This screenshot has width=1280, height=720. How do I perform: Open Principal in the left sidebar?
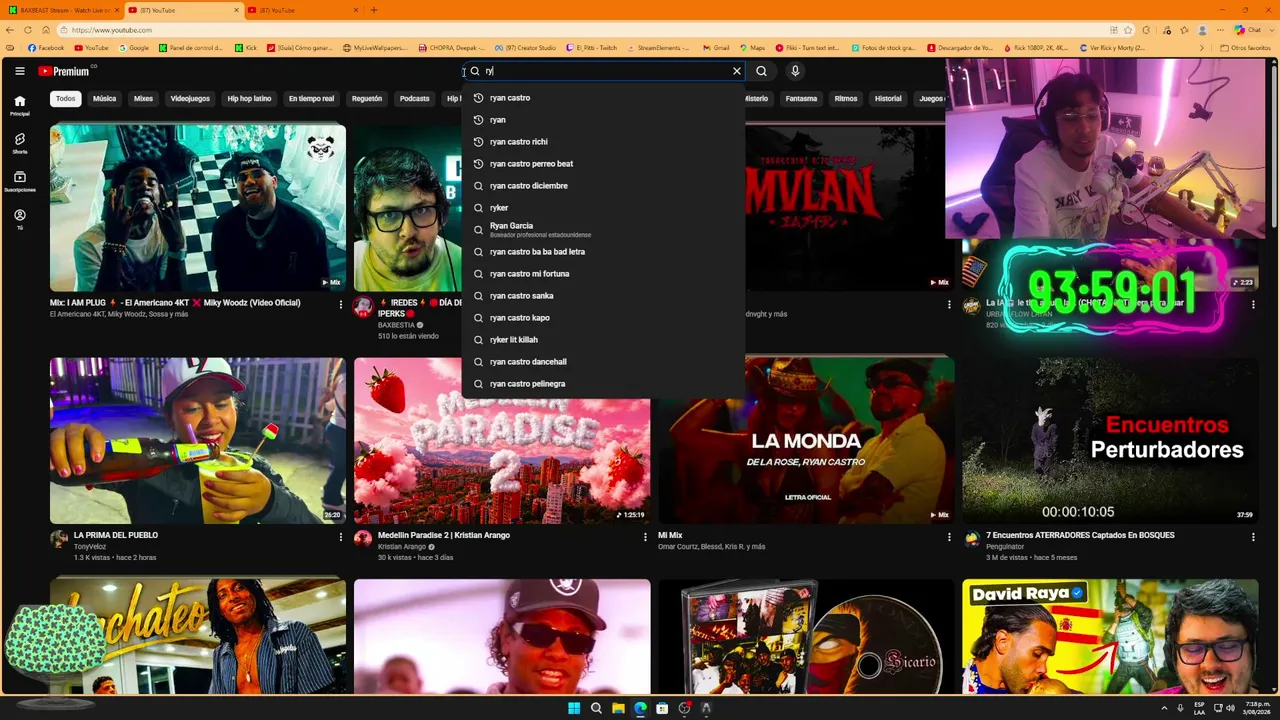click(x=19, y=105)
